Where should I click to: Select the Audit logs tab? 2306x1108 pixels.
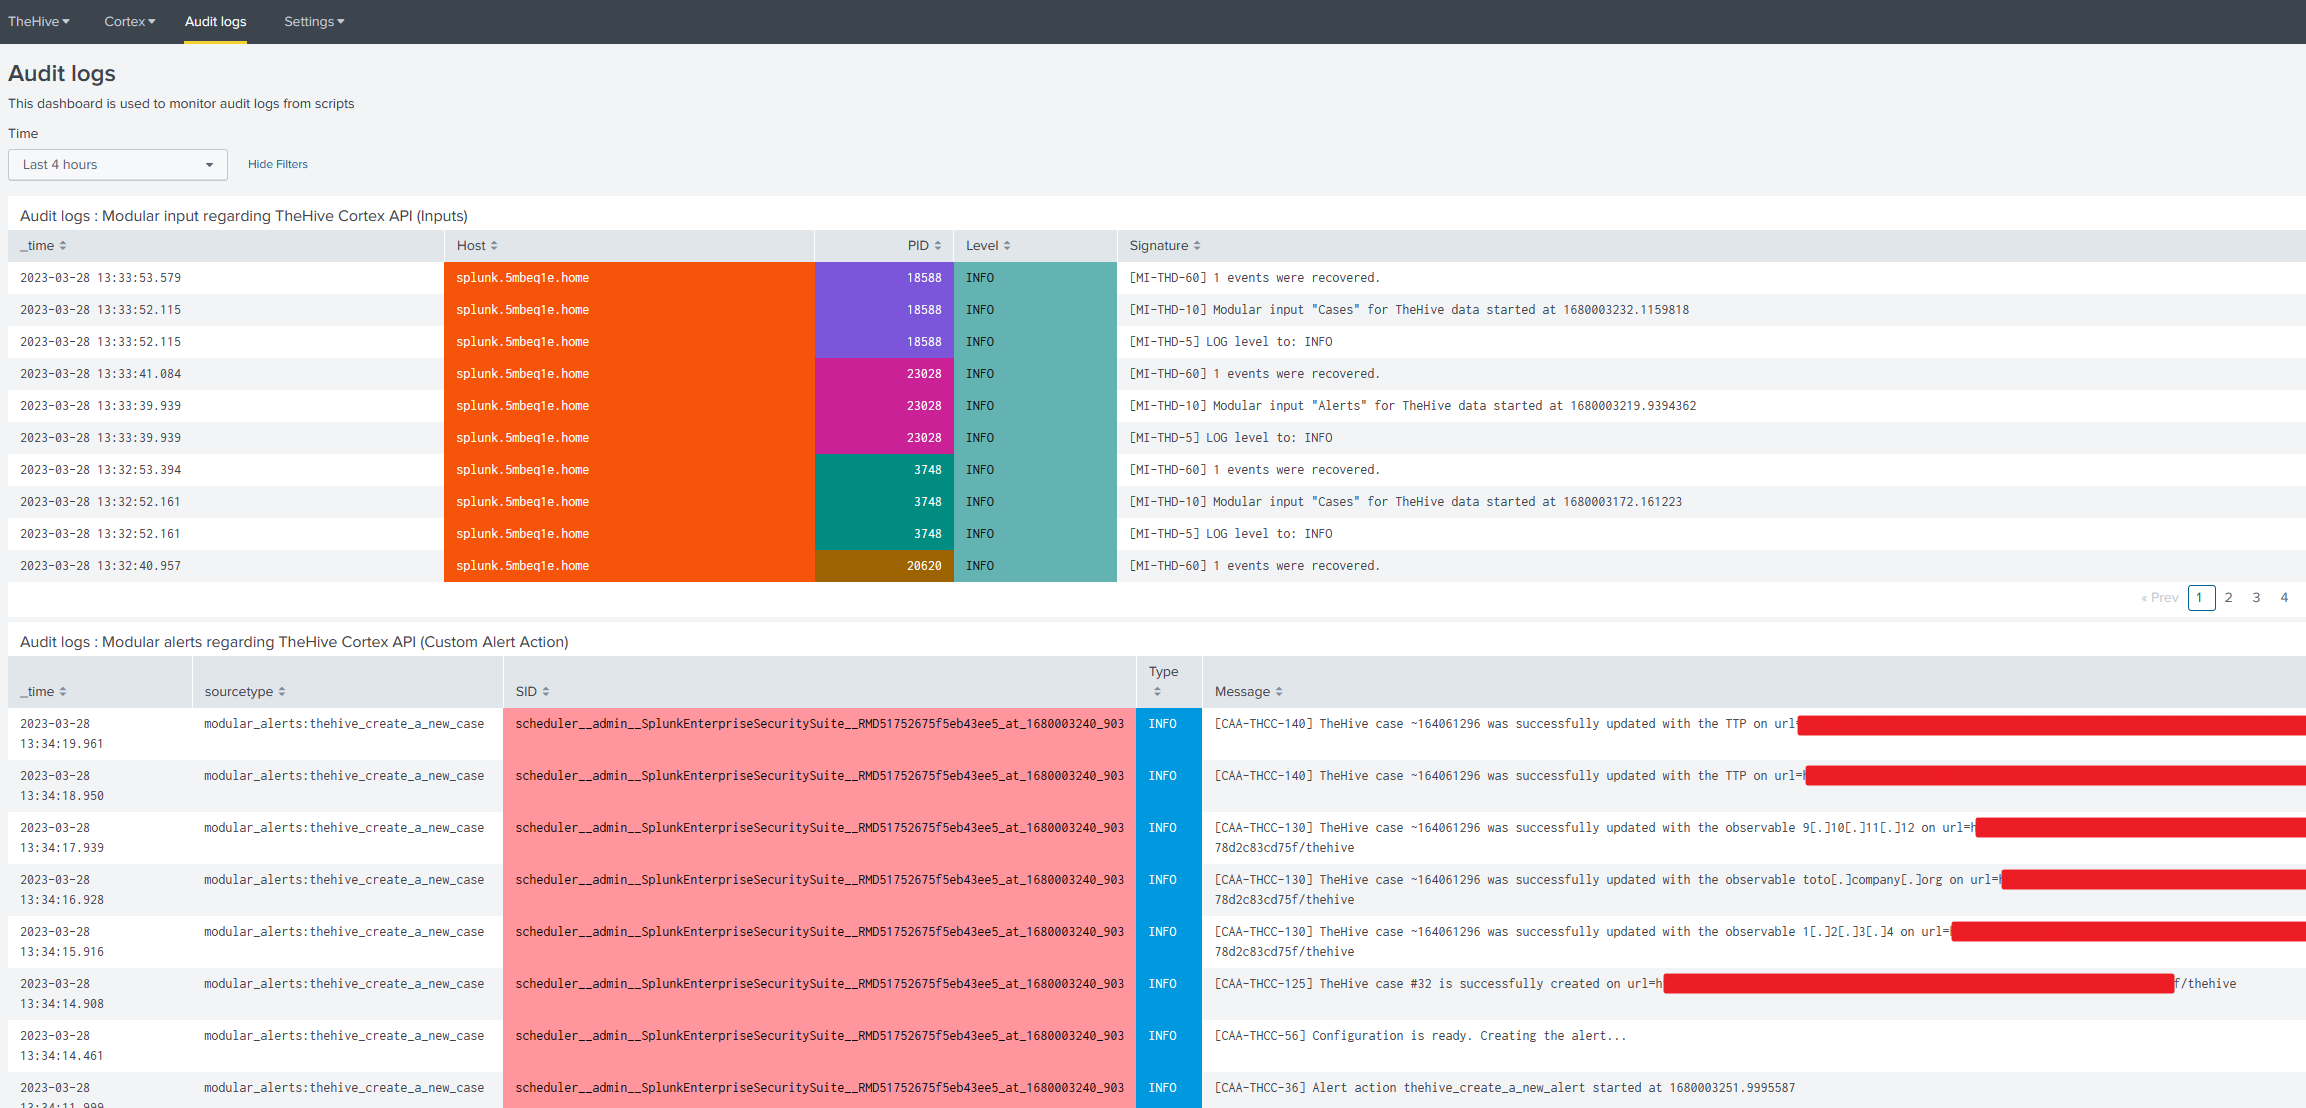215,22
